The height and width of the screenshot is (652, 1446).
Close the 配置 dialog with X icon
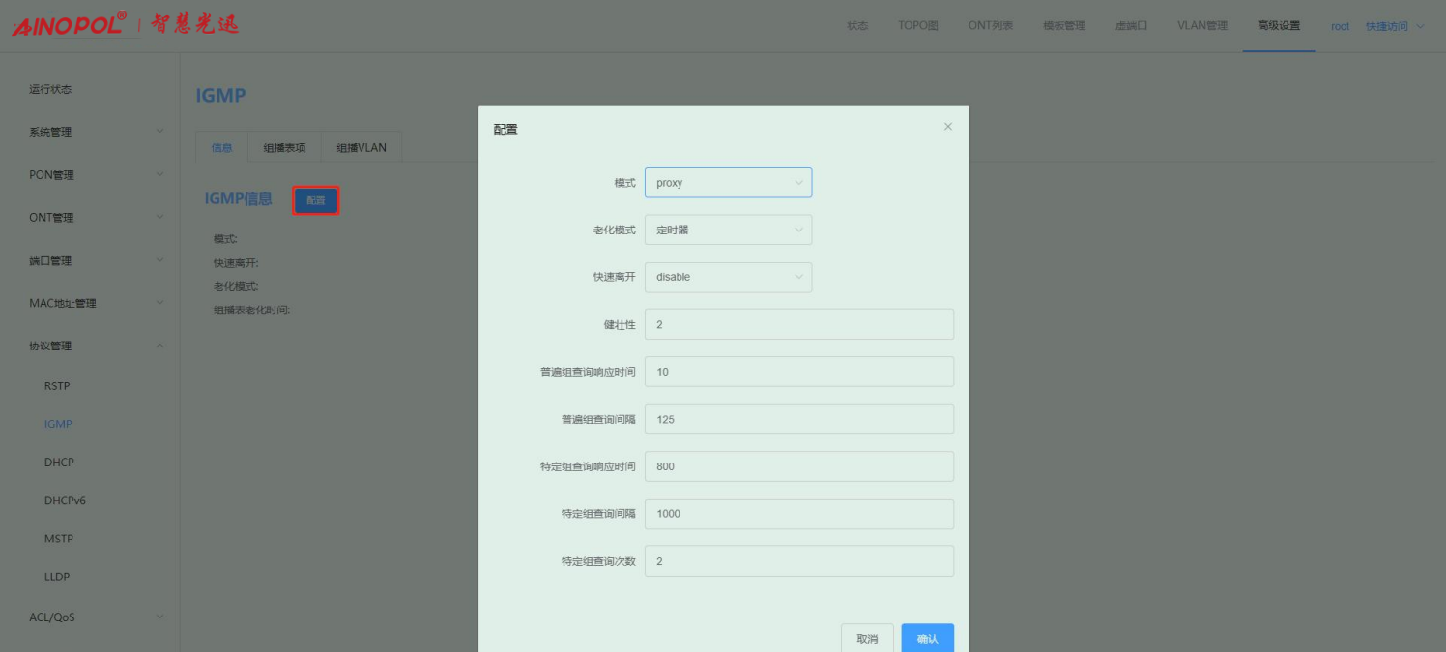coord(948,127)
